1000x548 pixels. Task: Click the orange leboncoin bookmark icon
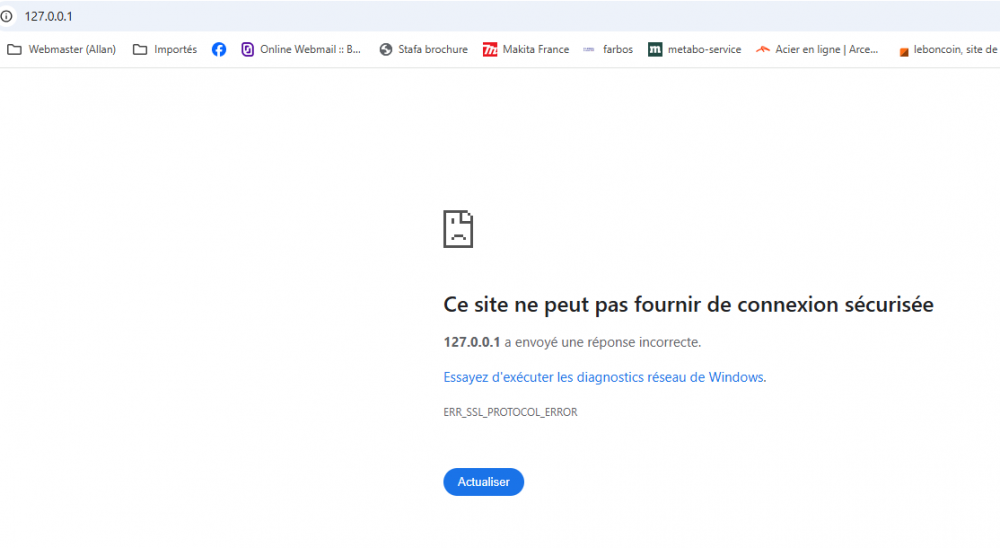point(904,52)
